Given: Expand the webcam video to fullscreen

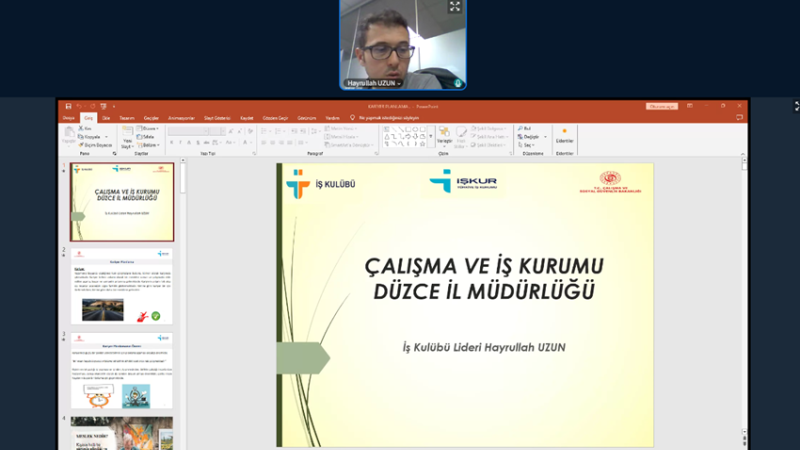Looking at the screenshot, I should tap(455, 7).
